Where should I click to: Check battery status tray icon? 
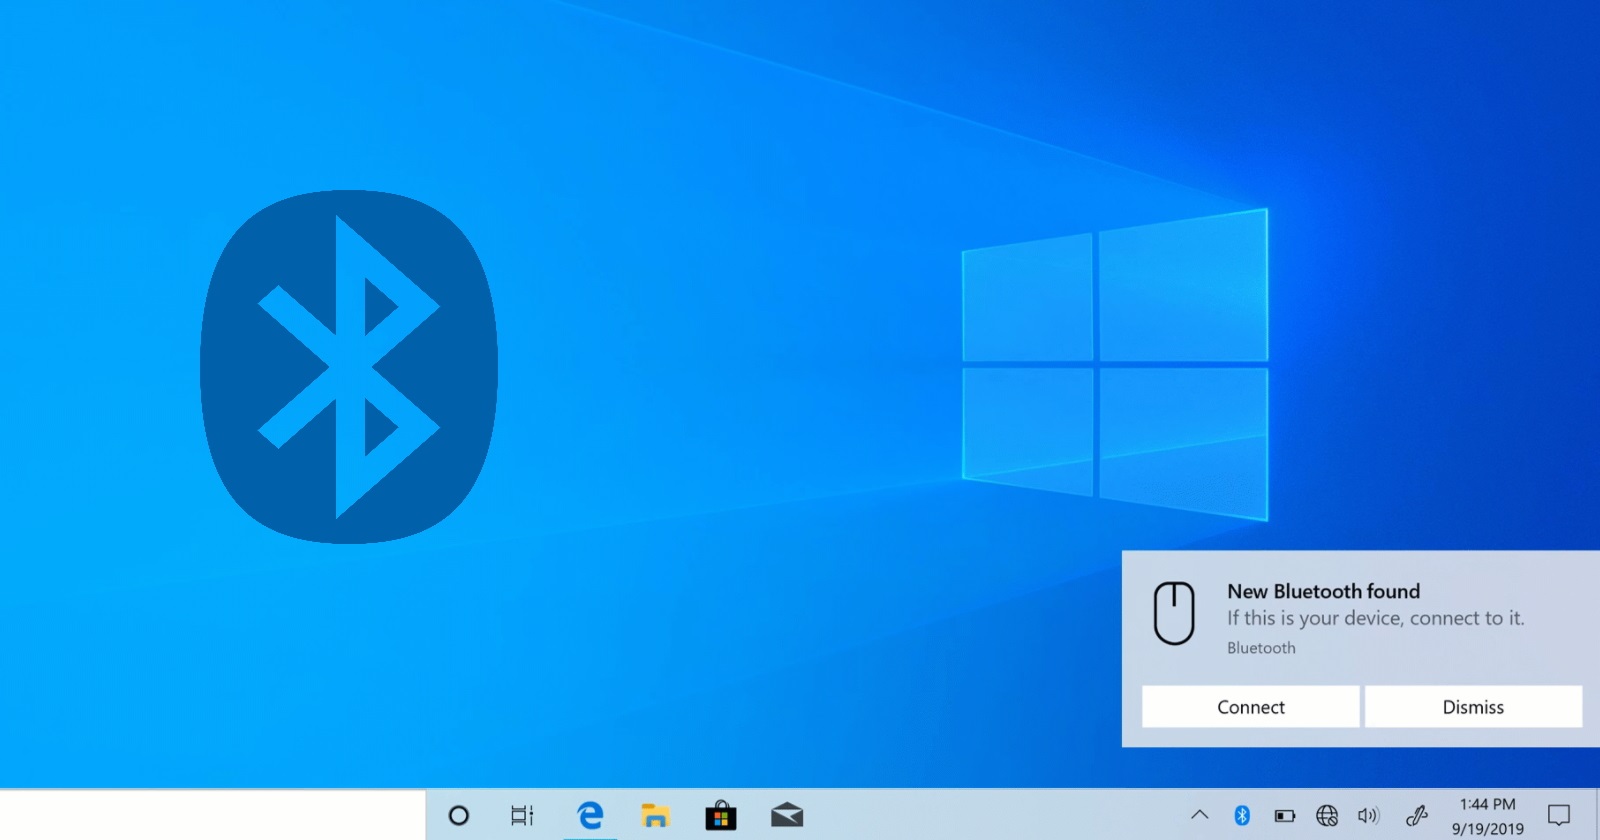pyautogui.click(x=1285, y=816)
